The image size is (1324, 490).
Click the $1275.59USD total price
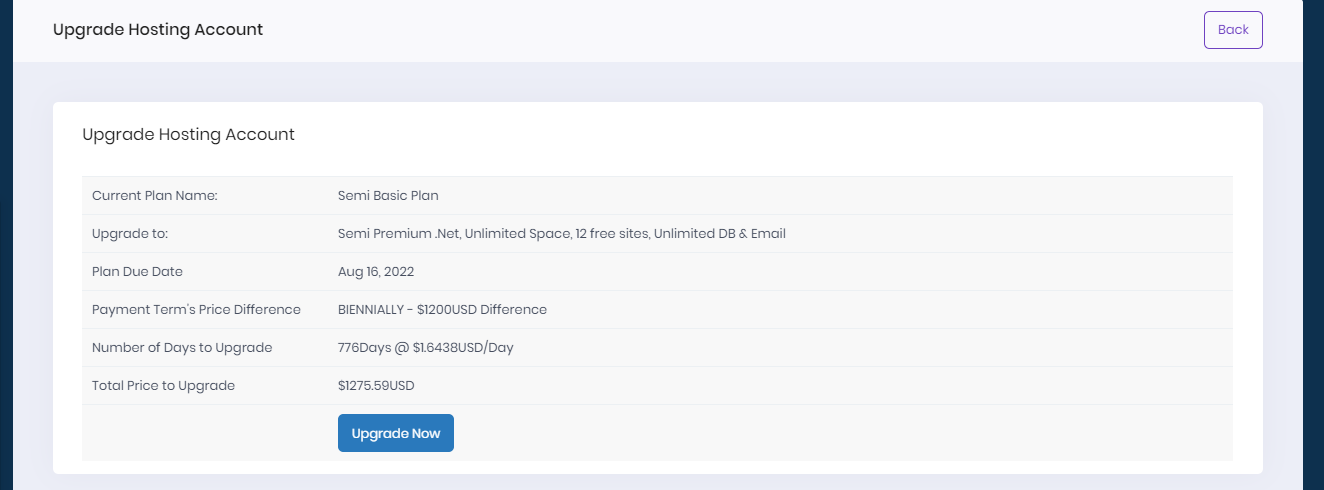click(x=376, y=386)
